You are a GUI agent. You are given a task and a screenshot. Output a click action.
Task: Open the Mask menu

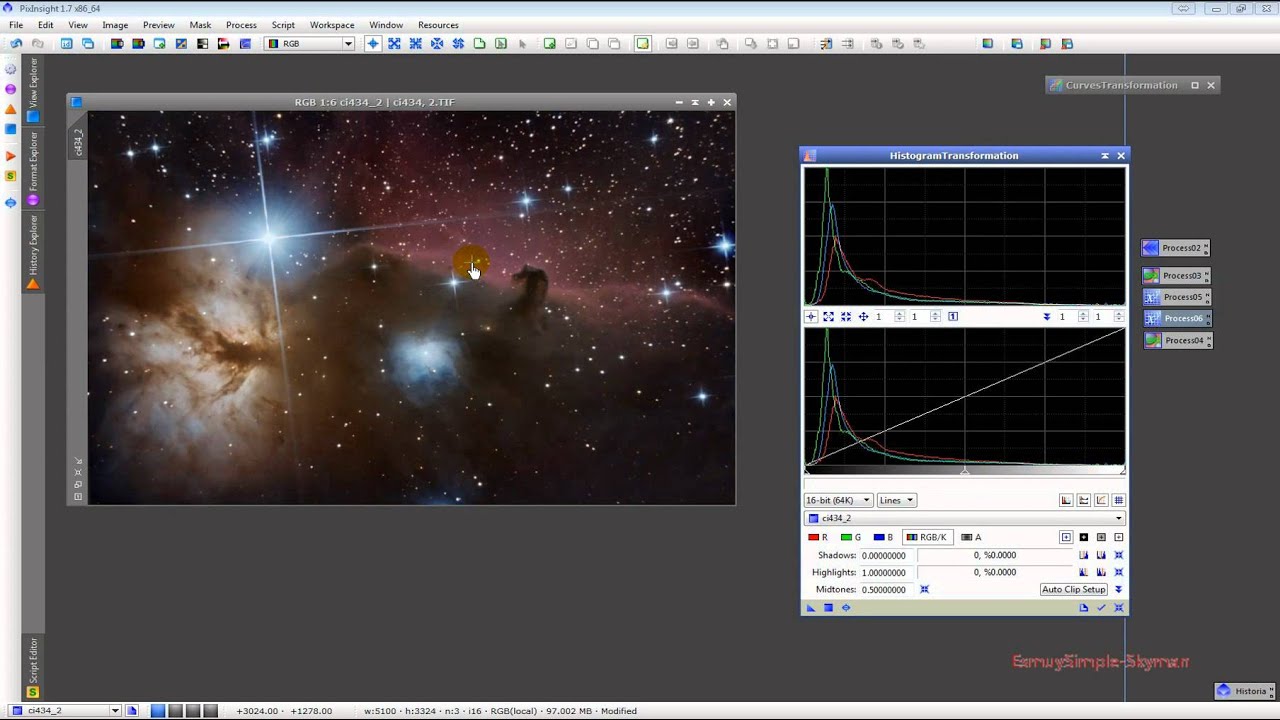[200, 25]
